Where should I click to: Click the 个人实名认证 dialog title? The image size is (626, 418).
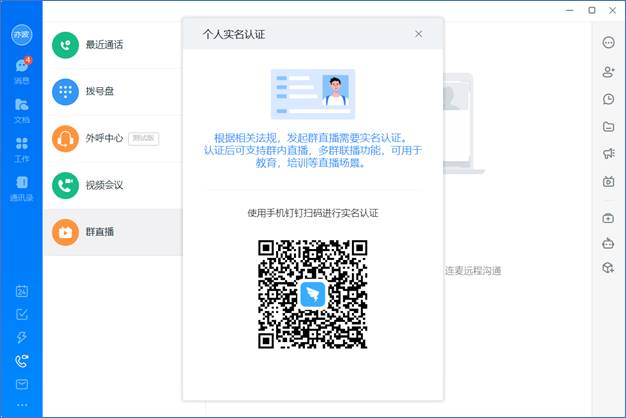[234, 34]
